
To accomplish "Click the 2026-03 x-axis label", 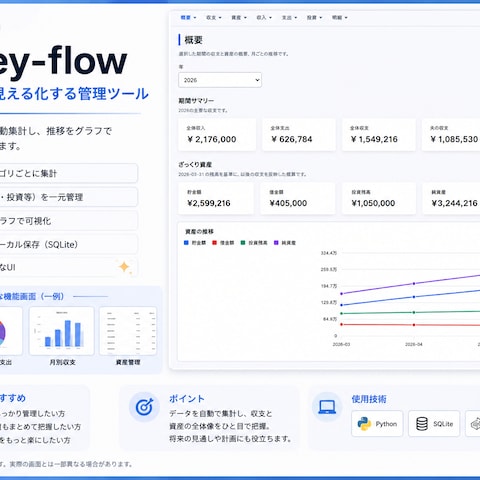I will click(341, 344).
